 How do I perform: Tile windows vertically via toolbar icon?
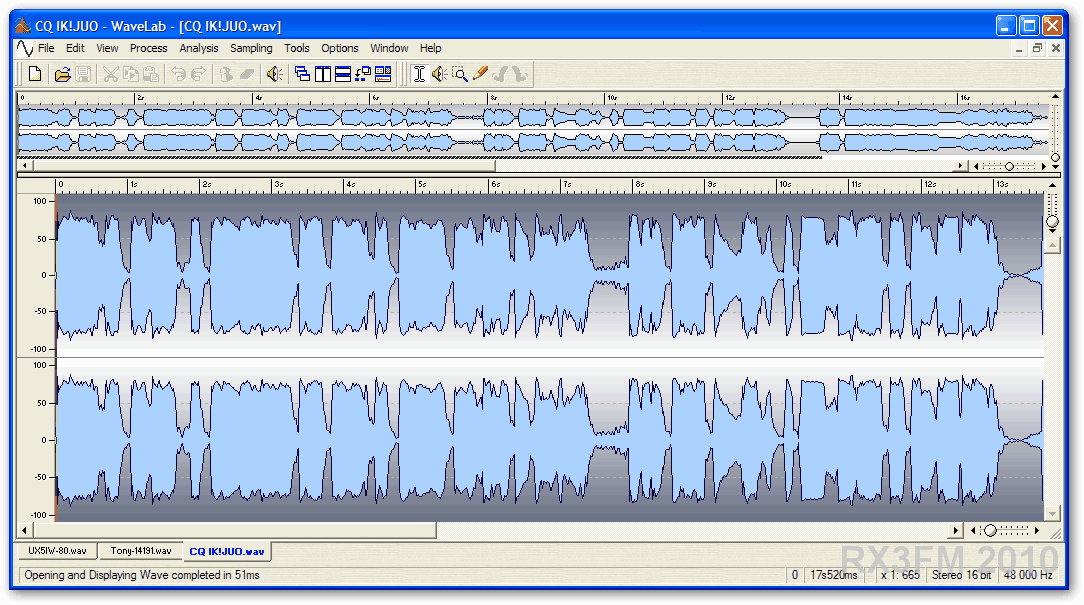click(x=323, y=74)
